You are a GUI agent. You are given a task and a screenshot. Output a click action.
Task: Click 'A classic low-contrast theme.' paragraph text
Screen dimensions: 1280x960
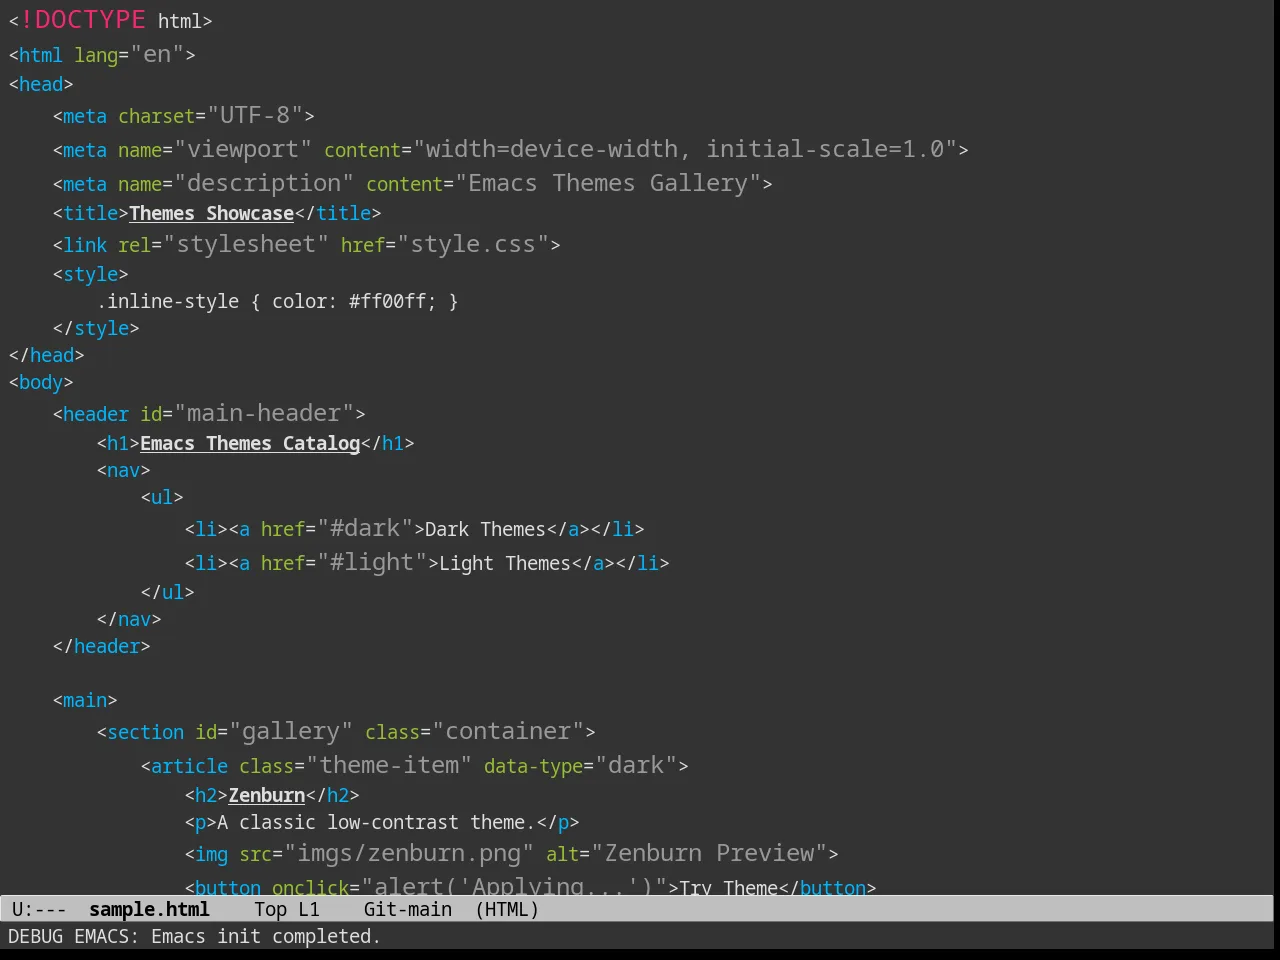tap(376, 822)
